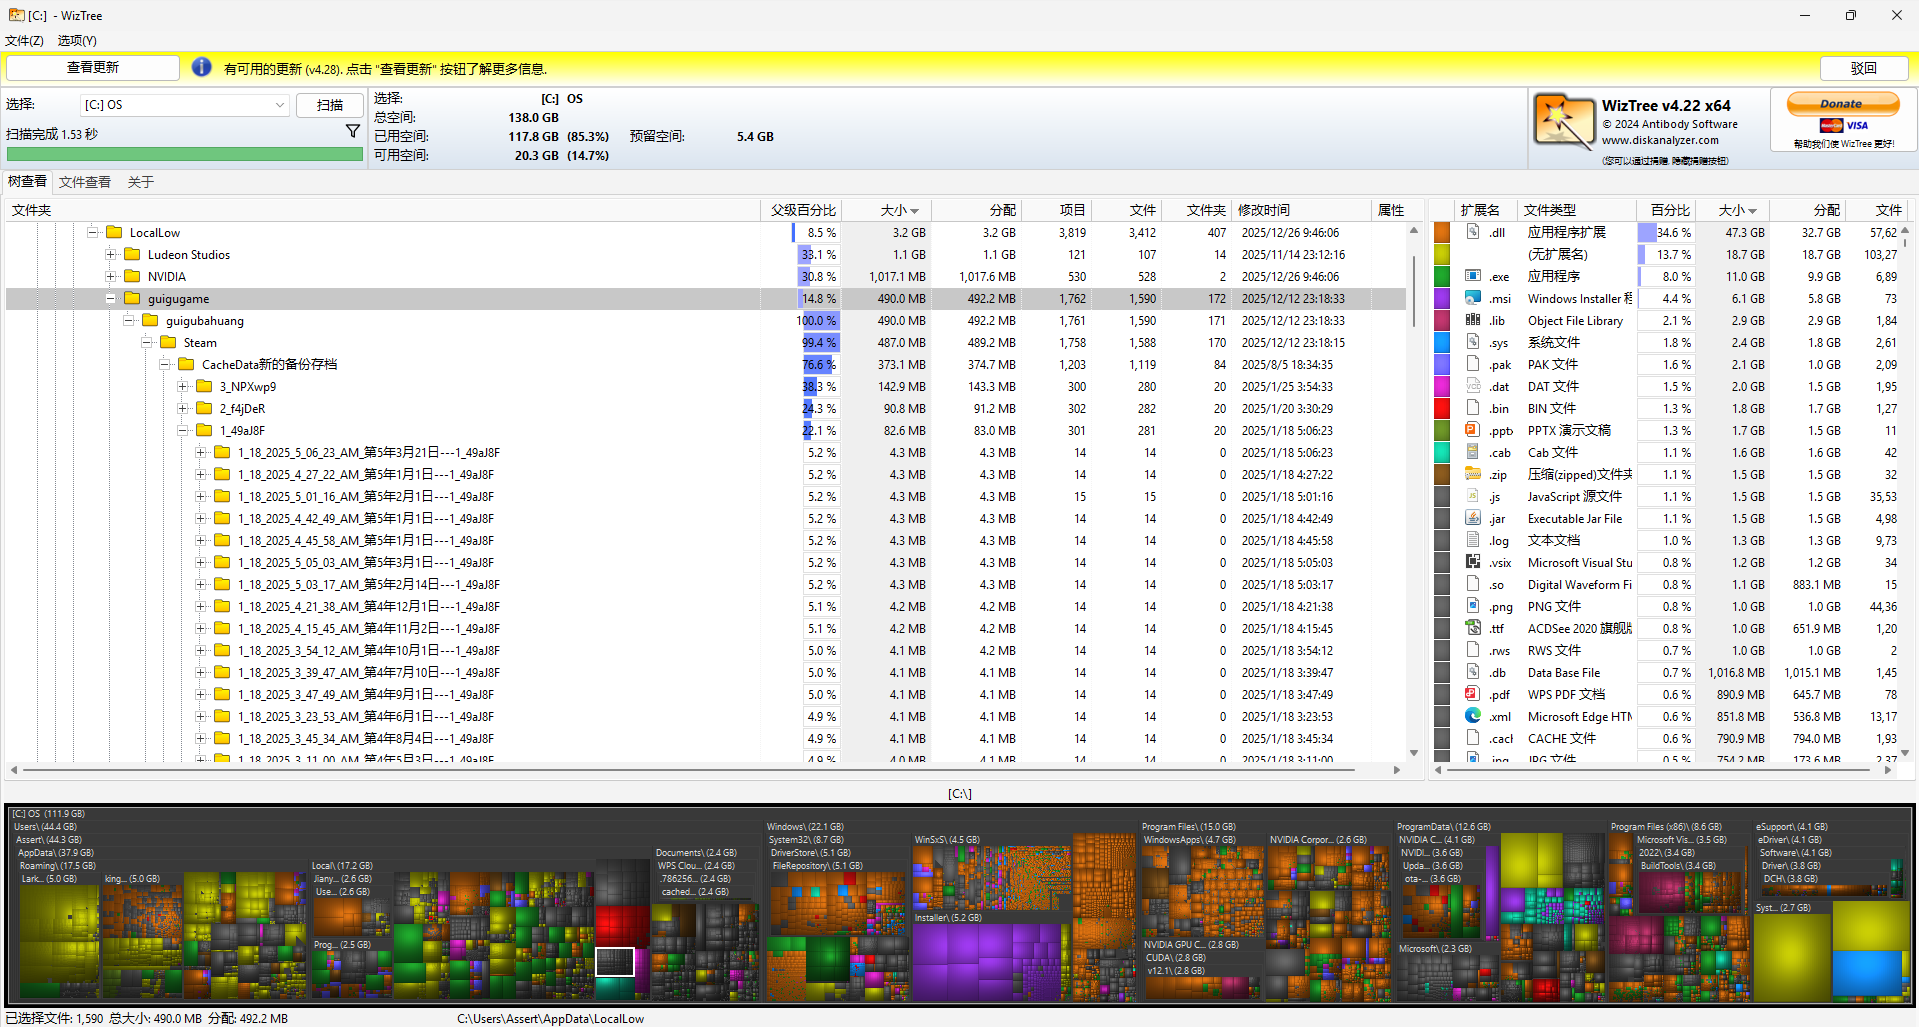This screenshot has width=1919, height=1027.
Task: Click the WizTree wizard logo icon
Action: (1563, 122)
